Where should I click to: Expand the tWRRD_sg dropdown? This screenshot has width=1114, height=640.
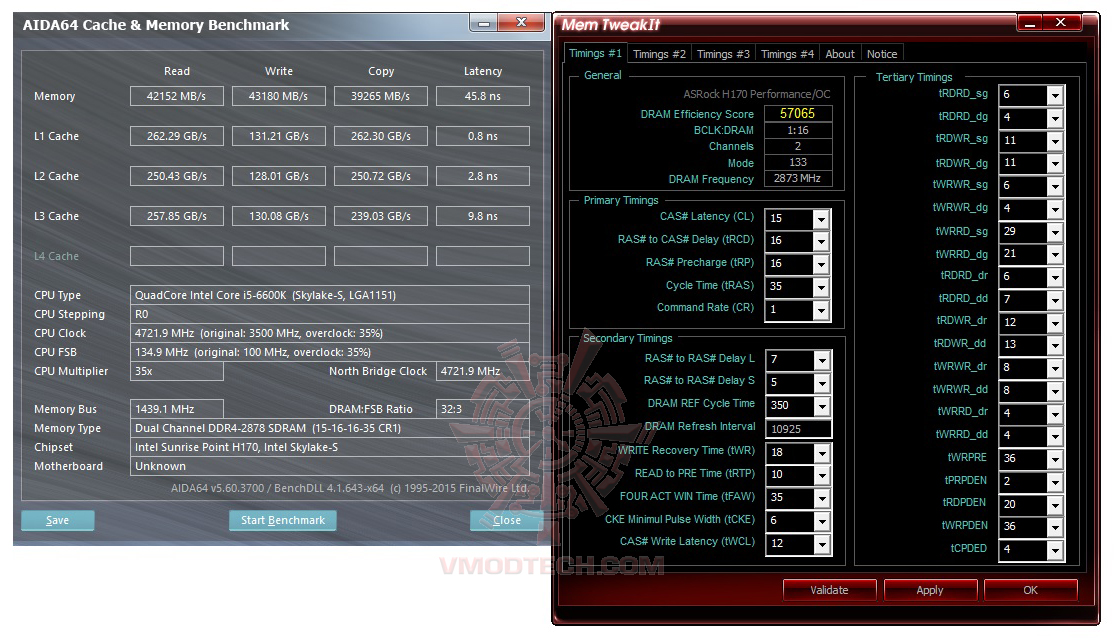point(1055,232)
